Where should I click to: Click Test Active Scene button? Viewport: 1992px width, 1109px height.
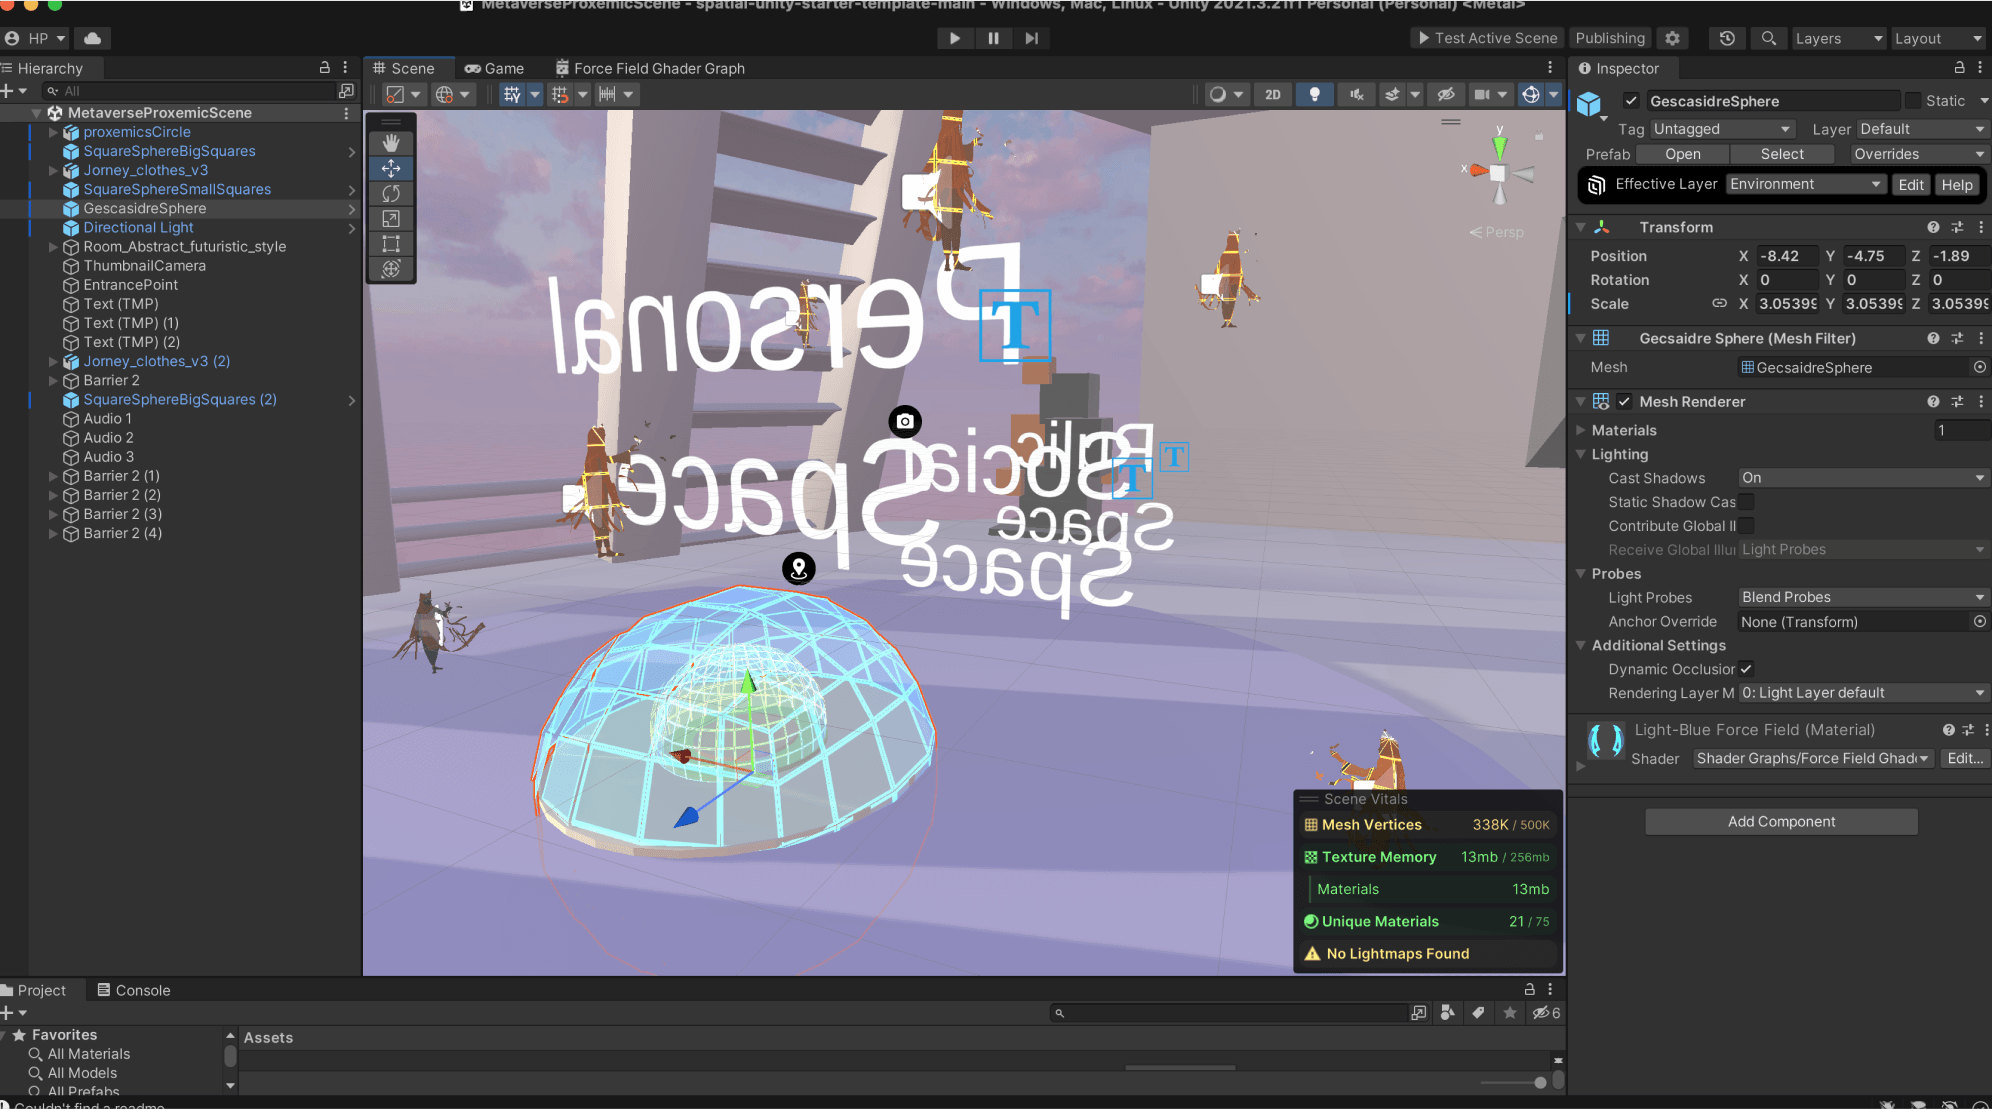[1487, 38]
